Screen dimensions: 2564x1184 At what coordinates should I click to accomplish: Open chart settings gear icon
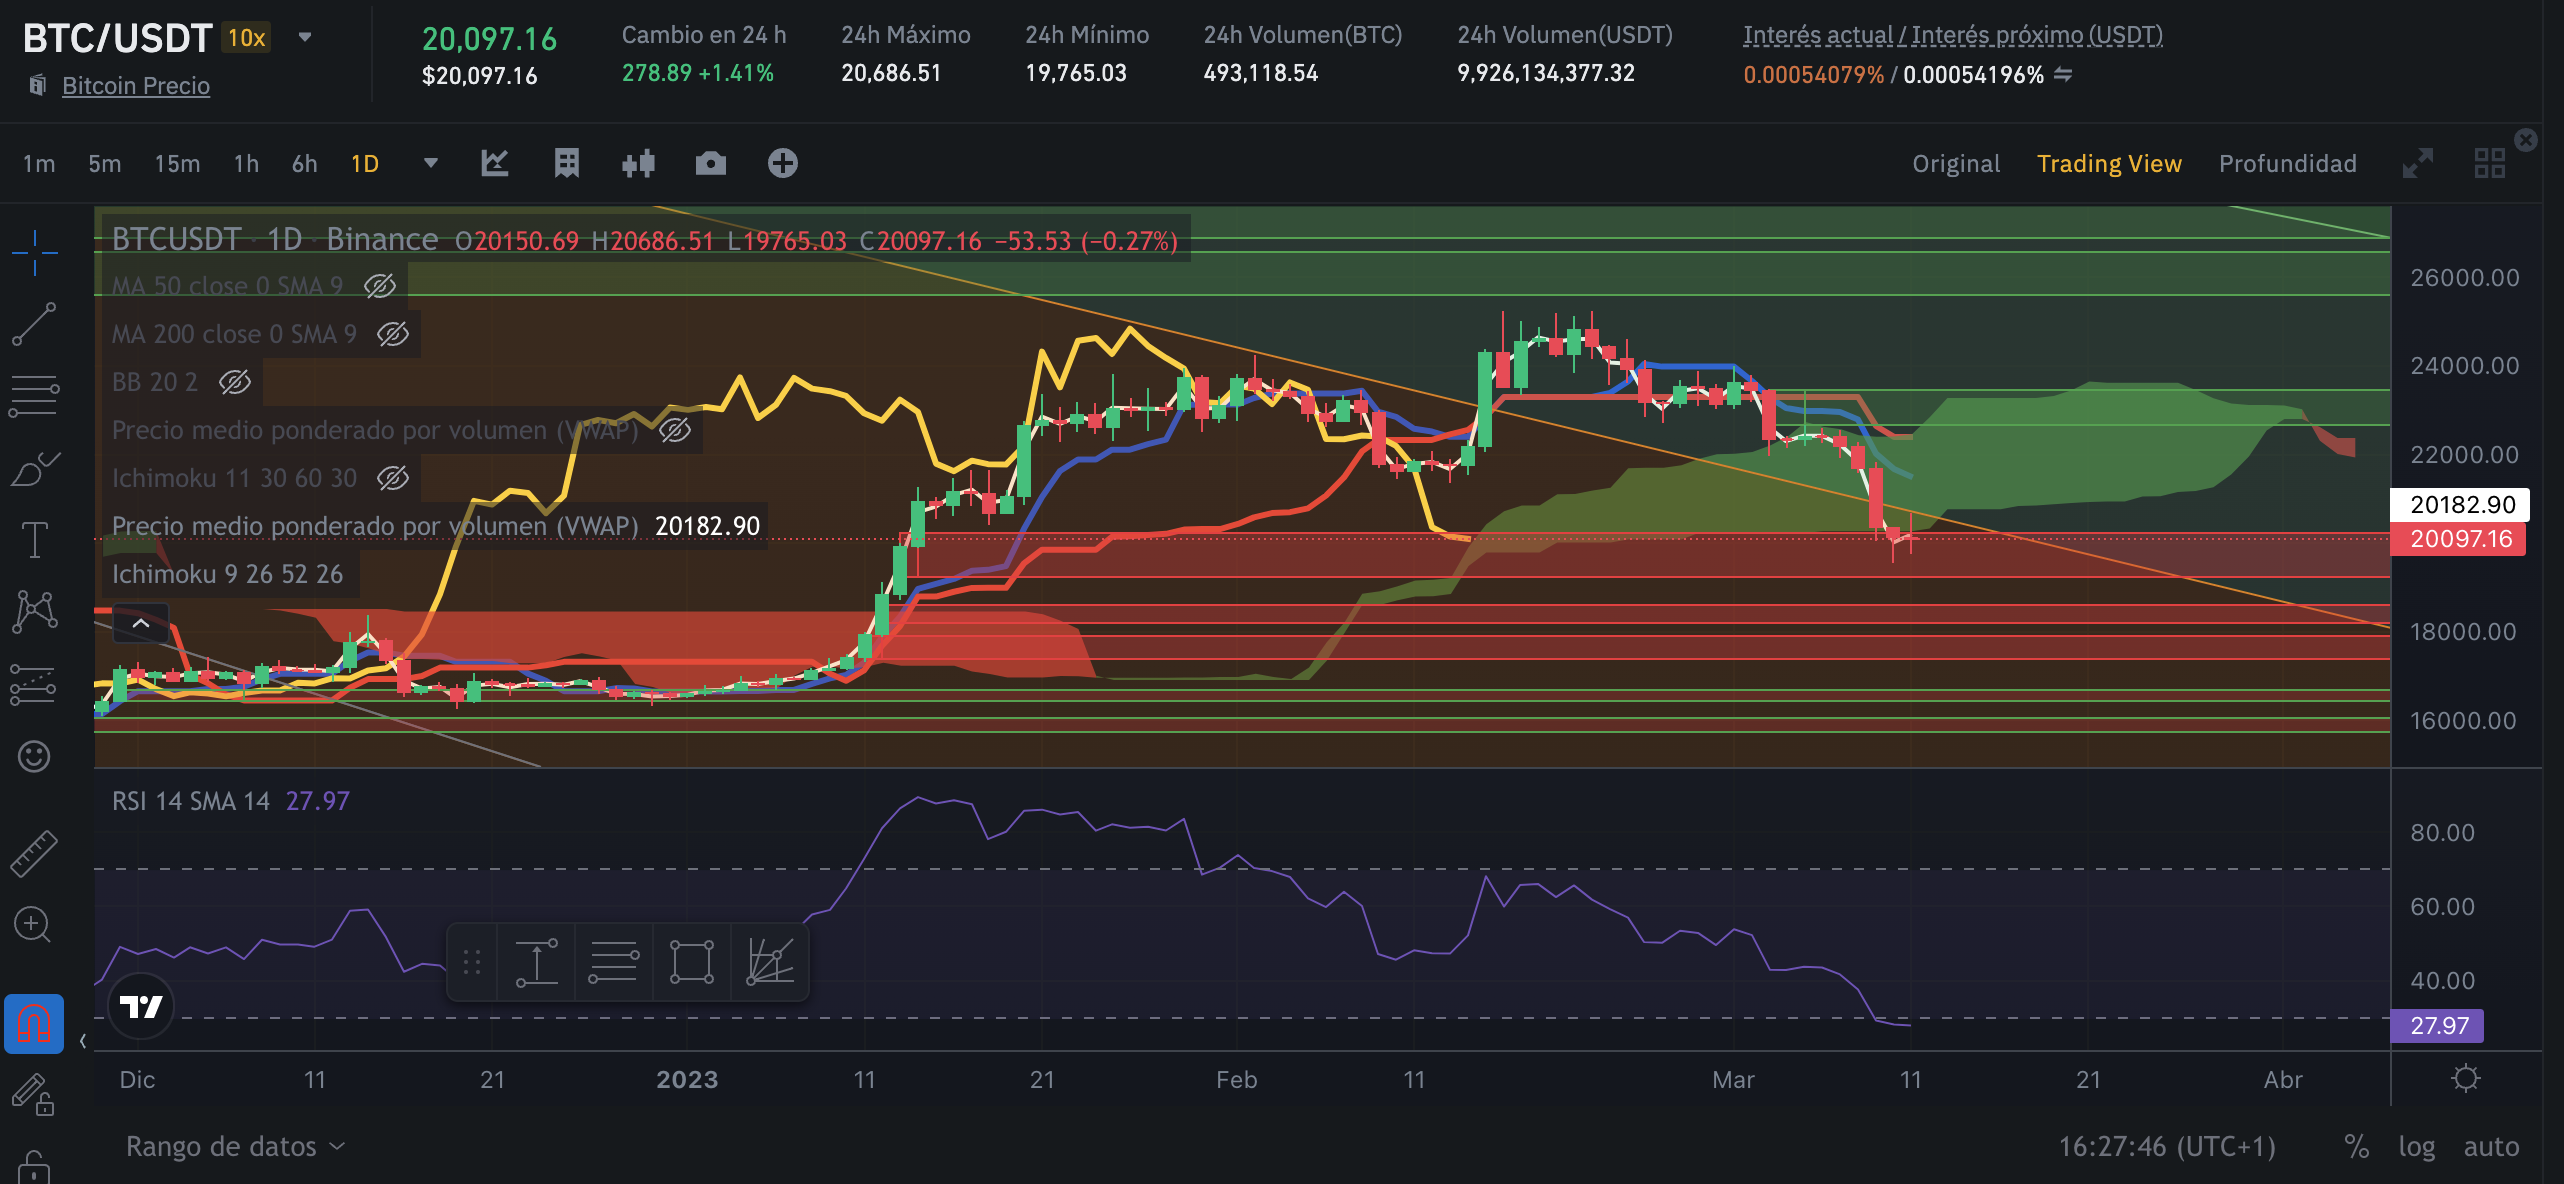(x=2465, y=1079)
